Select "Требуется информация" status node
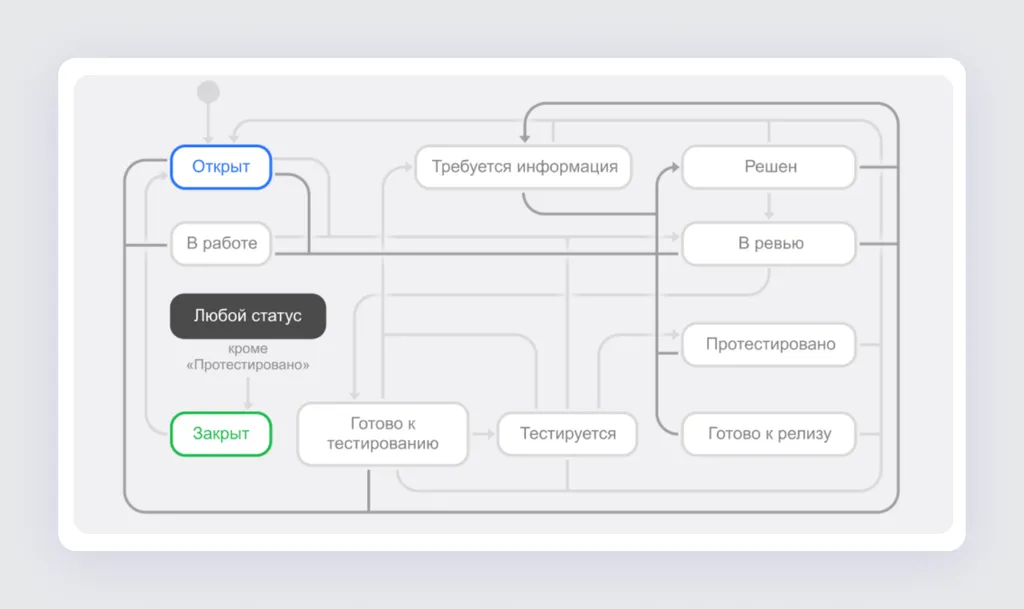Viewport: 1024px width, 609px height. pos(524,167)
